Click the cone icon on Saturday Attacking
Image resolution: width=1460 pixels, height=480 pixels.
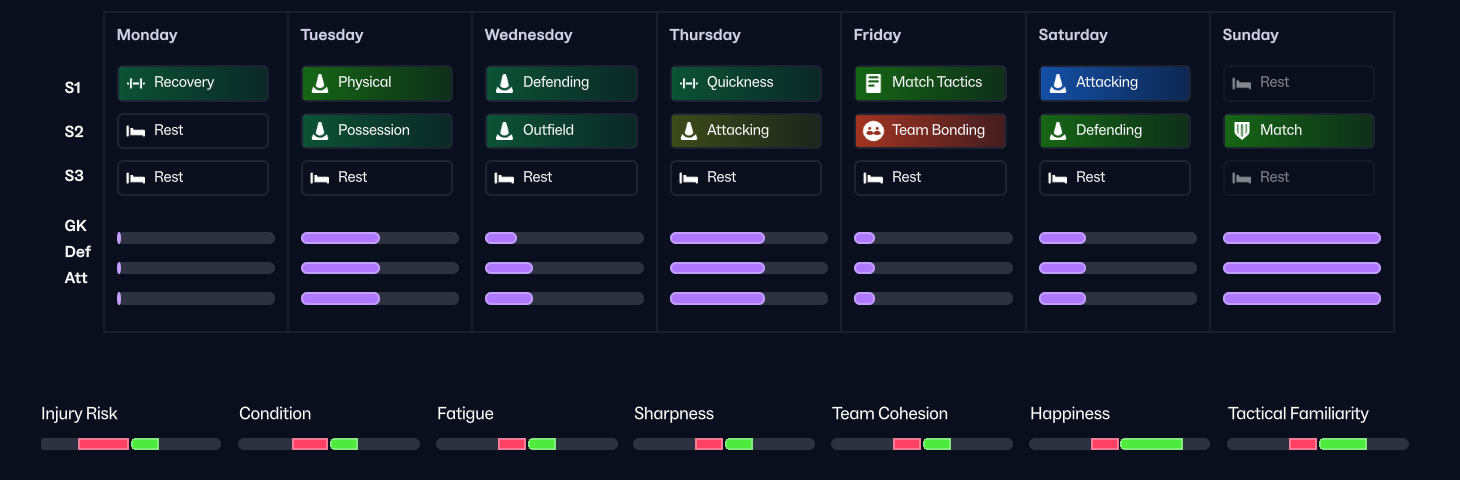[1058, 83]
